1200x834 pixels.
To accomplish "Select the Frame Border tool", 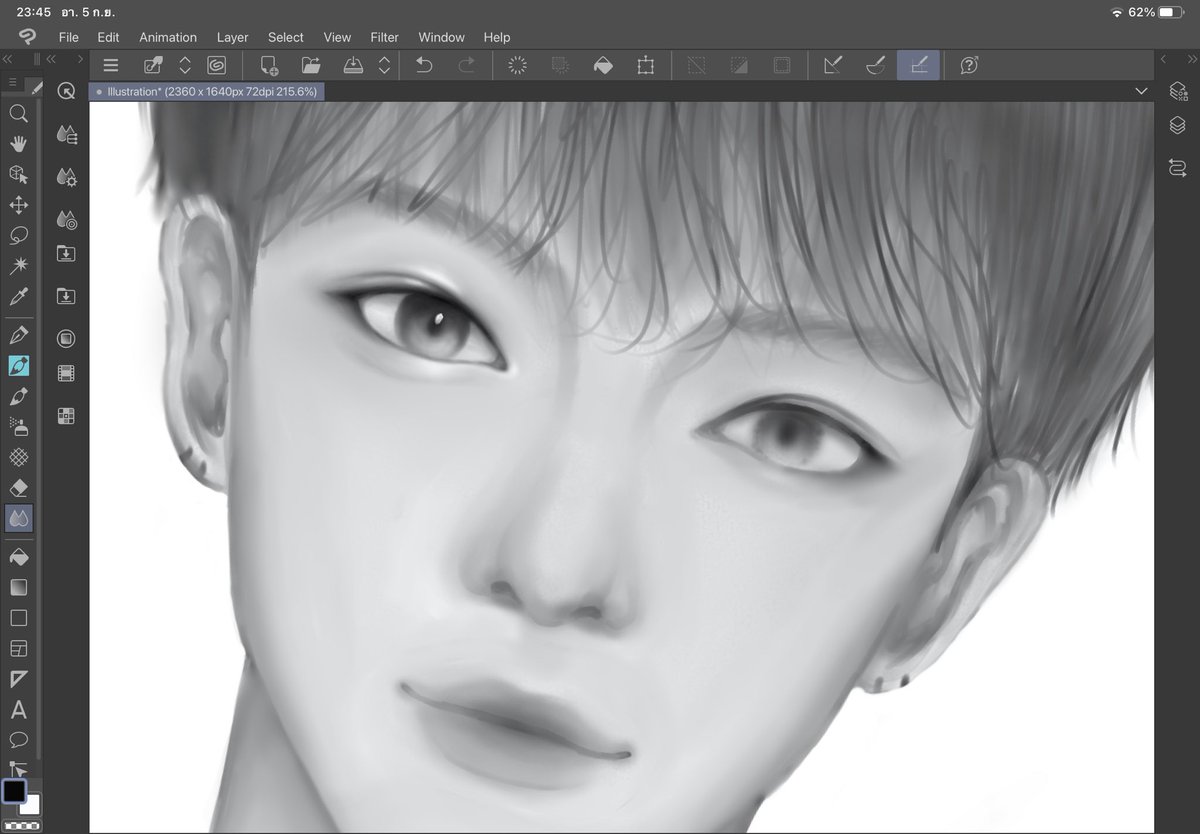I will click(18, 649).
